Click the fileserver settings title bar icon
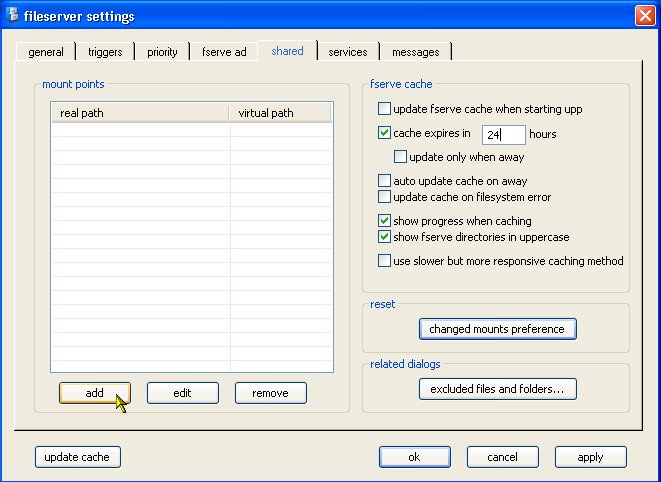Screen dimensions: 661x482 [x=14, y=16]
